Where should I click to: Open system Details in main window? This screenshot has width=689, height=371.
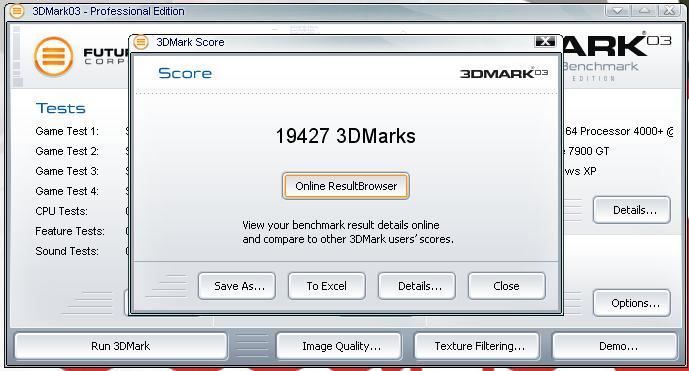point(632,210)
